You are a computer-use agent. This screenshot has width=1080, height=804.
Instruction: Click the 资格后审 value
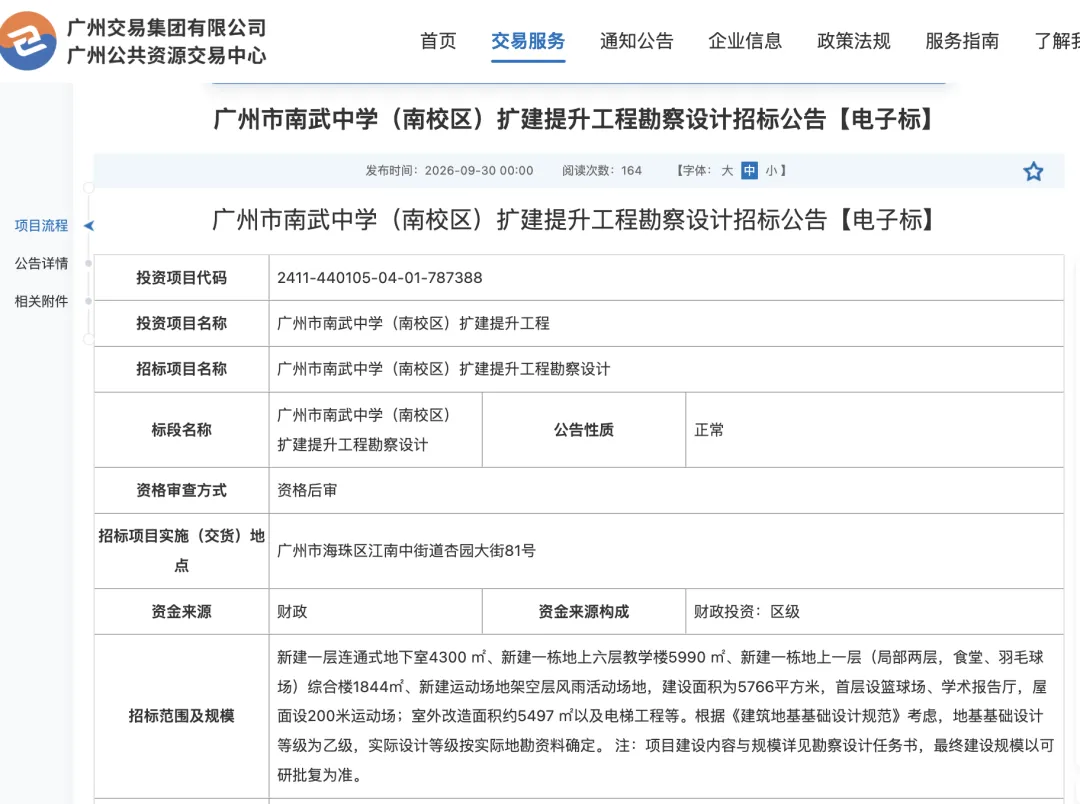pos(307,491)
